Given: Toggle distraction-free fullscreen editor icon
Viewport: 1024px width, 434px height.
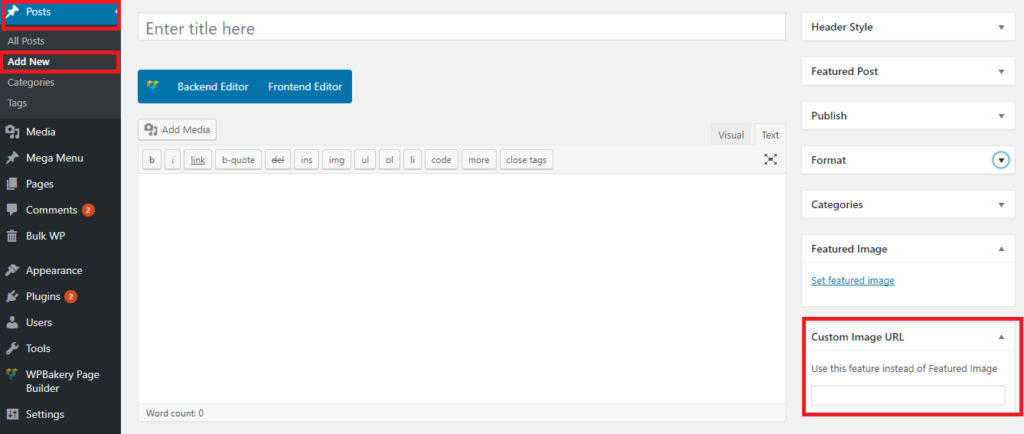Looking at the screenshot, I should click(x=771, y=159).
